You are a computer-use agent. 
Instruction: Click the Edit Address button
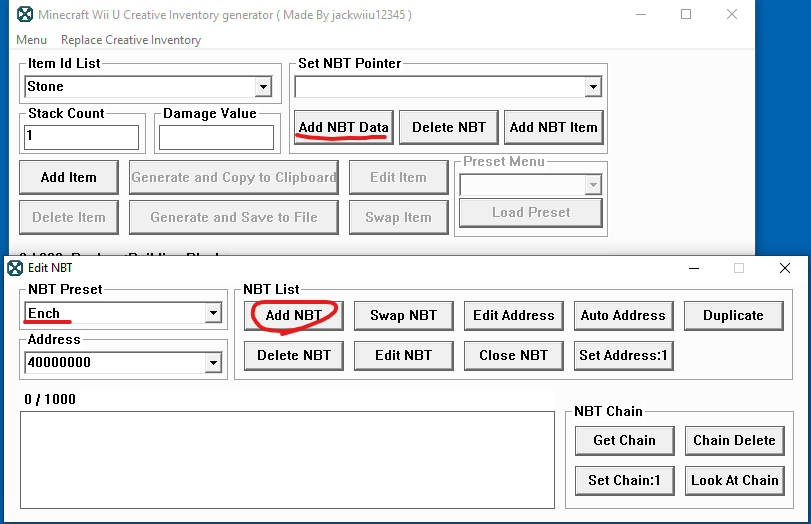(514, 316)
